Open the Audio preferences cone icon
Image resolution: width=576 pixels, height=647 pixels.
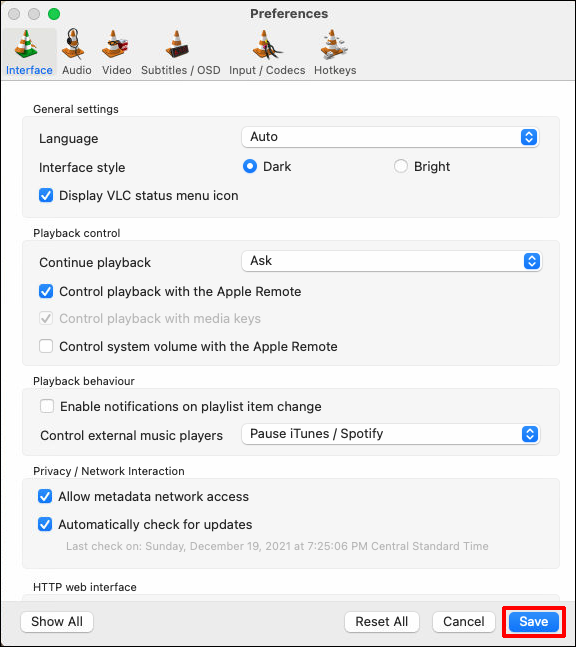click(73, 44)
